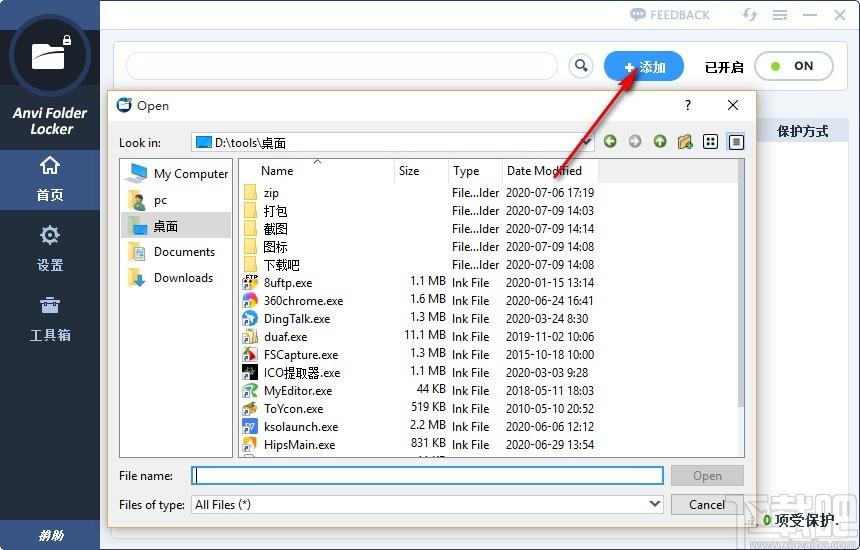Click the main search text box
860x550 pixels.
click(x=341, y=66)
